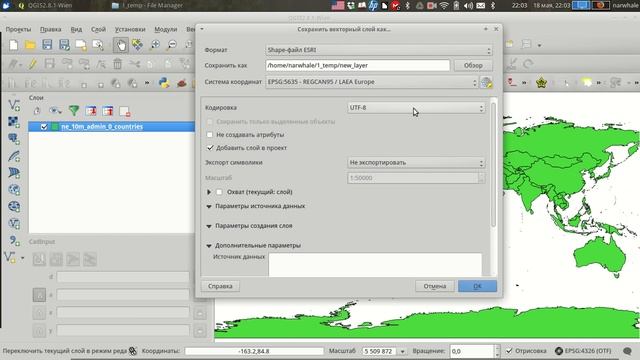Check the 'Не создавать атрибуты' checkbox
The image size is (640, 360).
210,134
